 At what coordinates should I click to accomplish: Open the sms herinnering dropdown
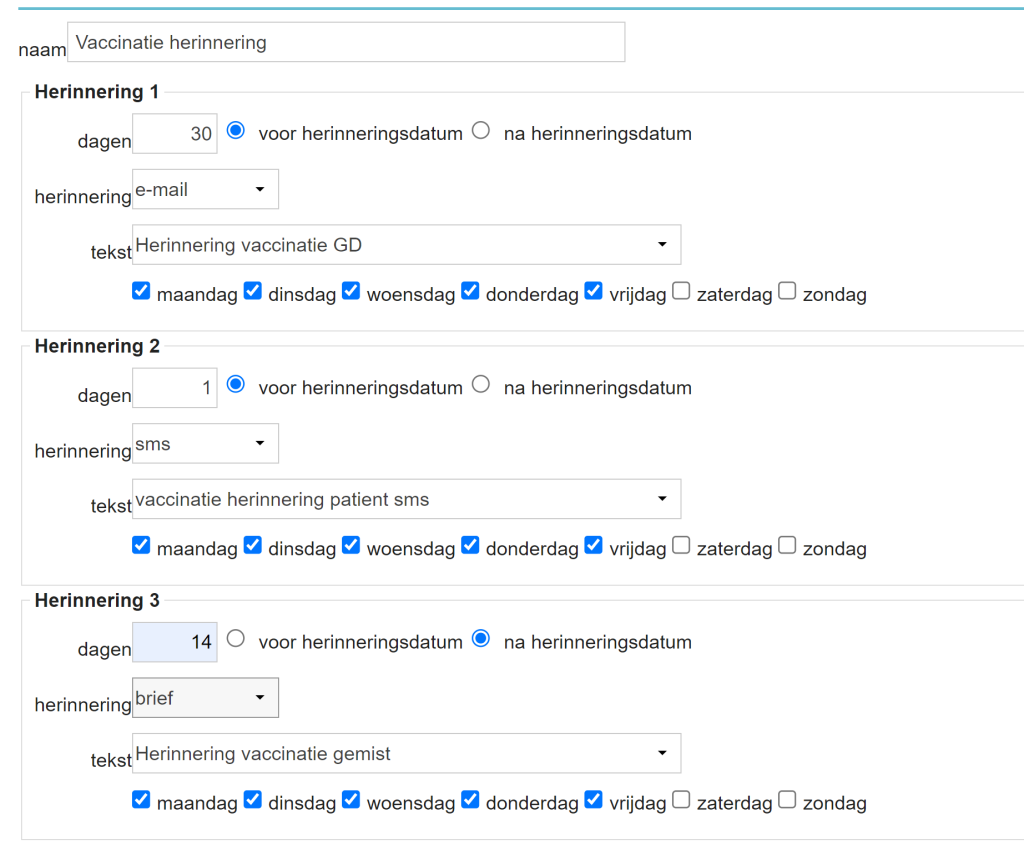click(205, 443)
